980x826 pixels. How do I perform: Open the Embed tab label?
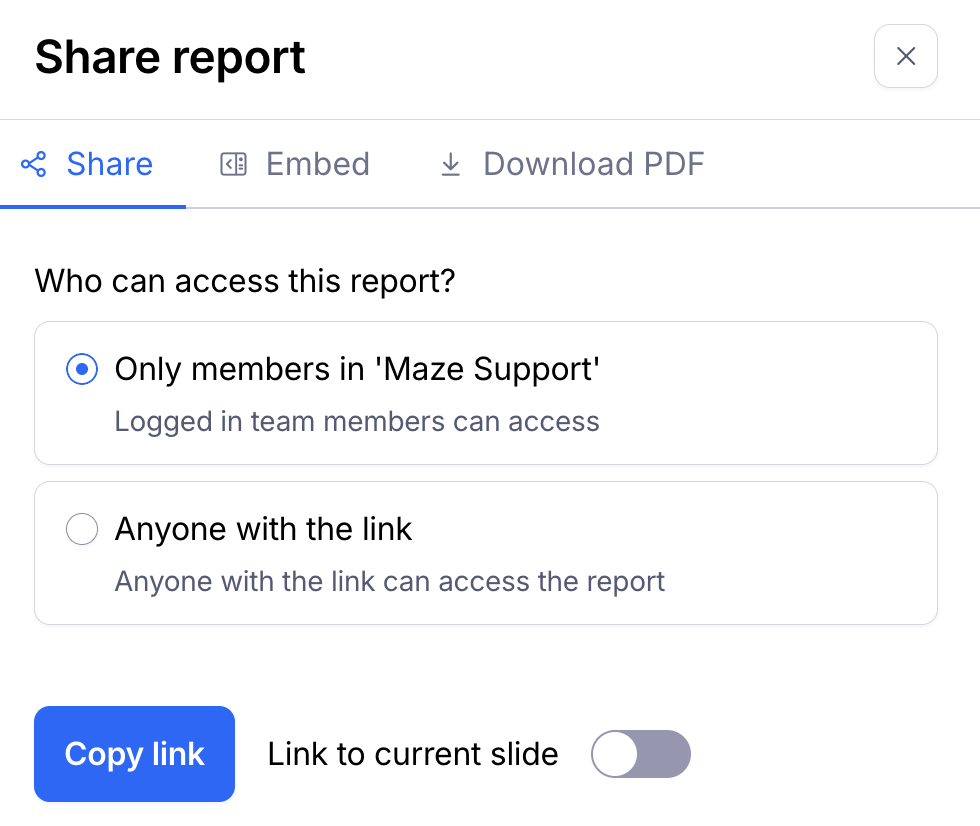tap(318, 164)
